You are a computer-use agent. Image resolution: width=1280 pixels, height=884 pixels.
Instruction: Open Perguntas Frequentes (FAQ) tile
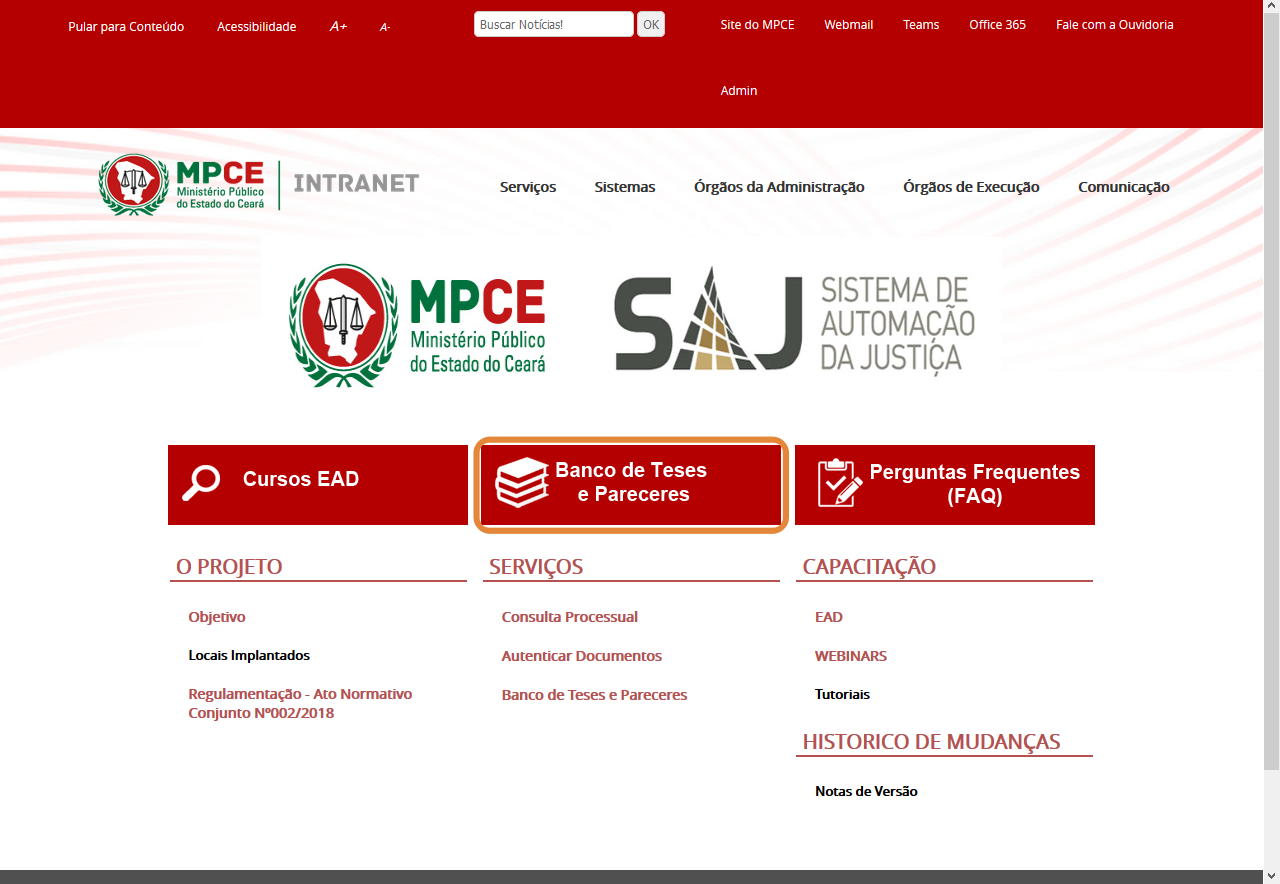pos(945,485)
